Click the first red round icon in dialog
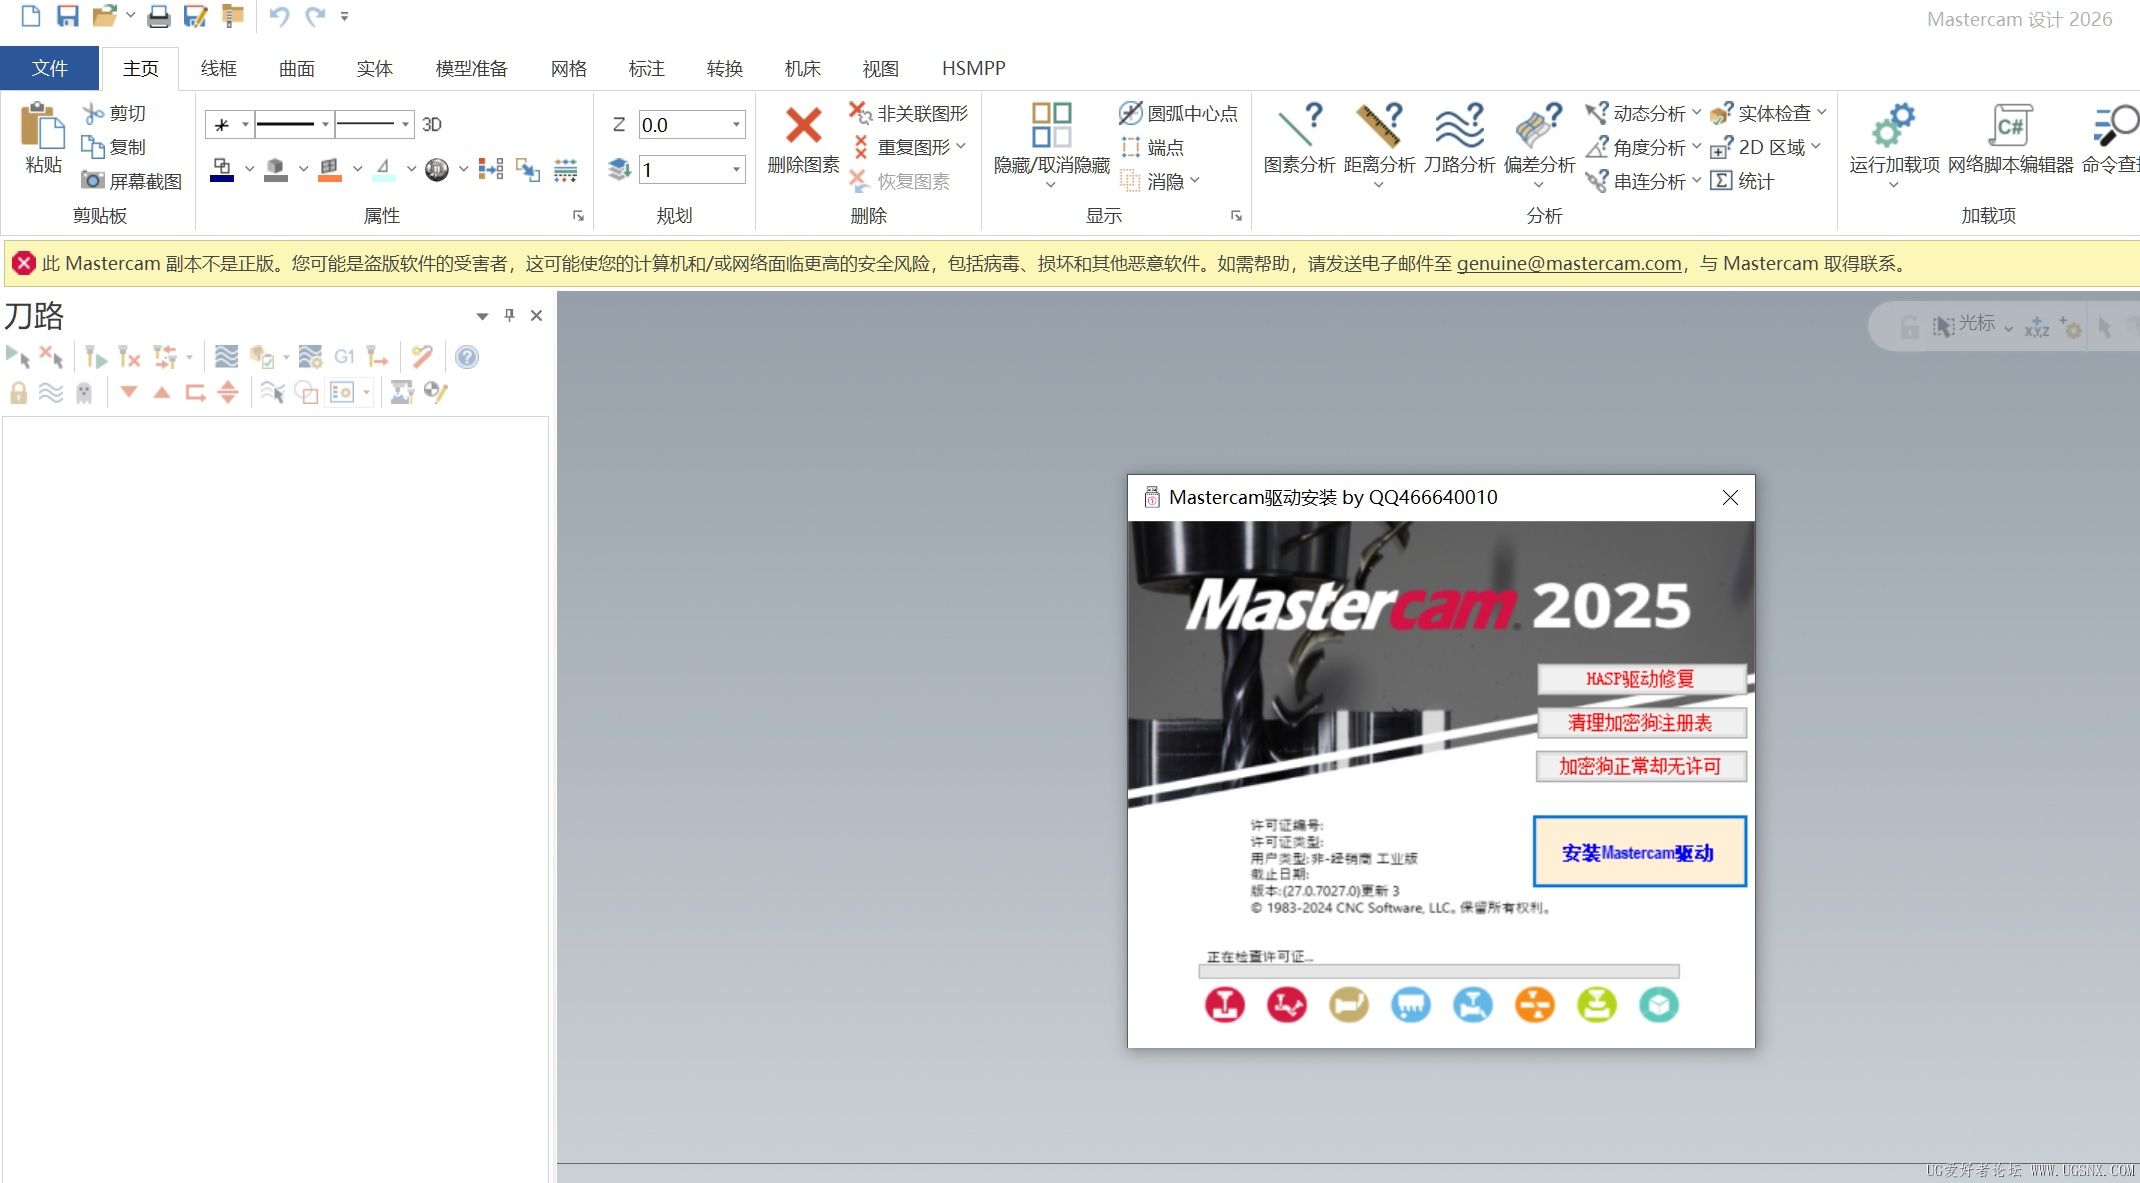 [x=1225, y=1004]
